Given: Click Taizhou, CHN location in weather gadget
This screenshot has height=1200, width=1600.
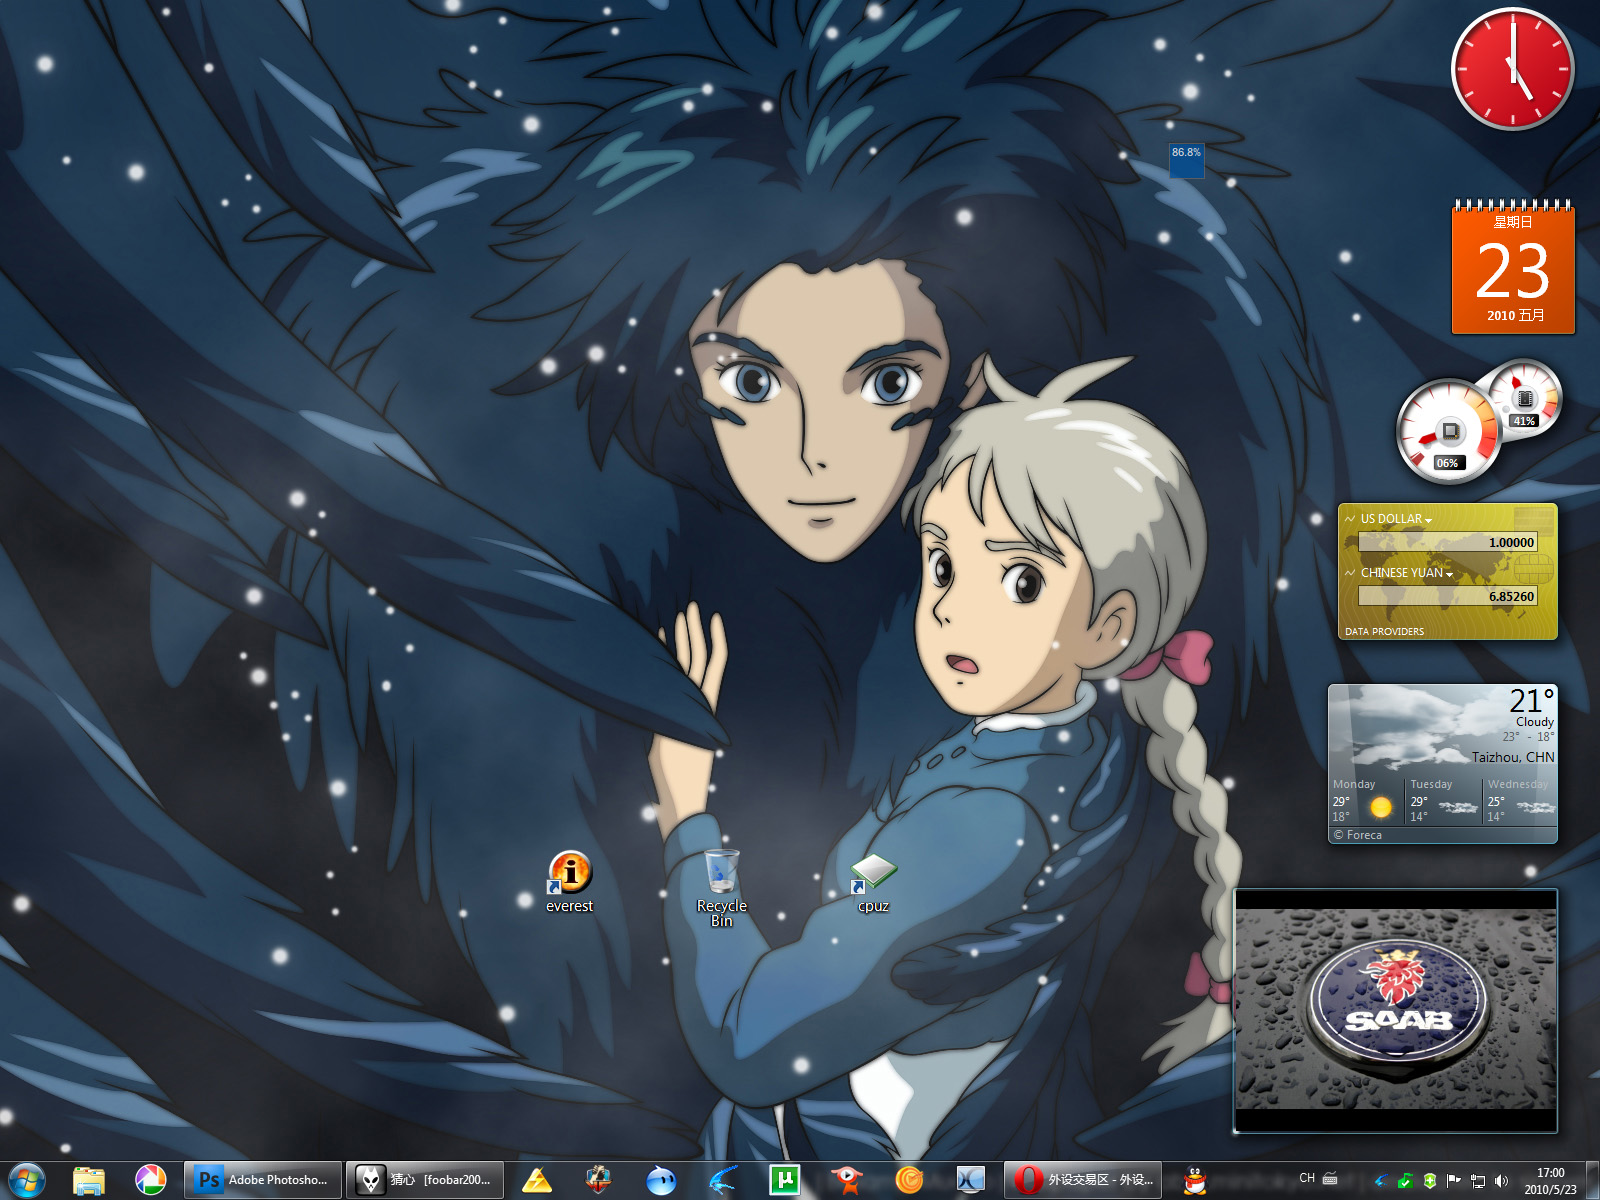Looking at the screenshot, I should [x=1513, y=757].
